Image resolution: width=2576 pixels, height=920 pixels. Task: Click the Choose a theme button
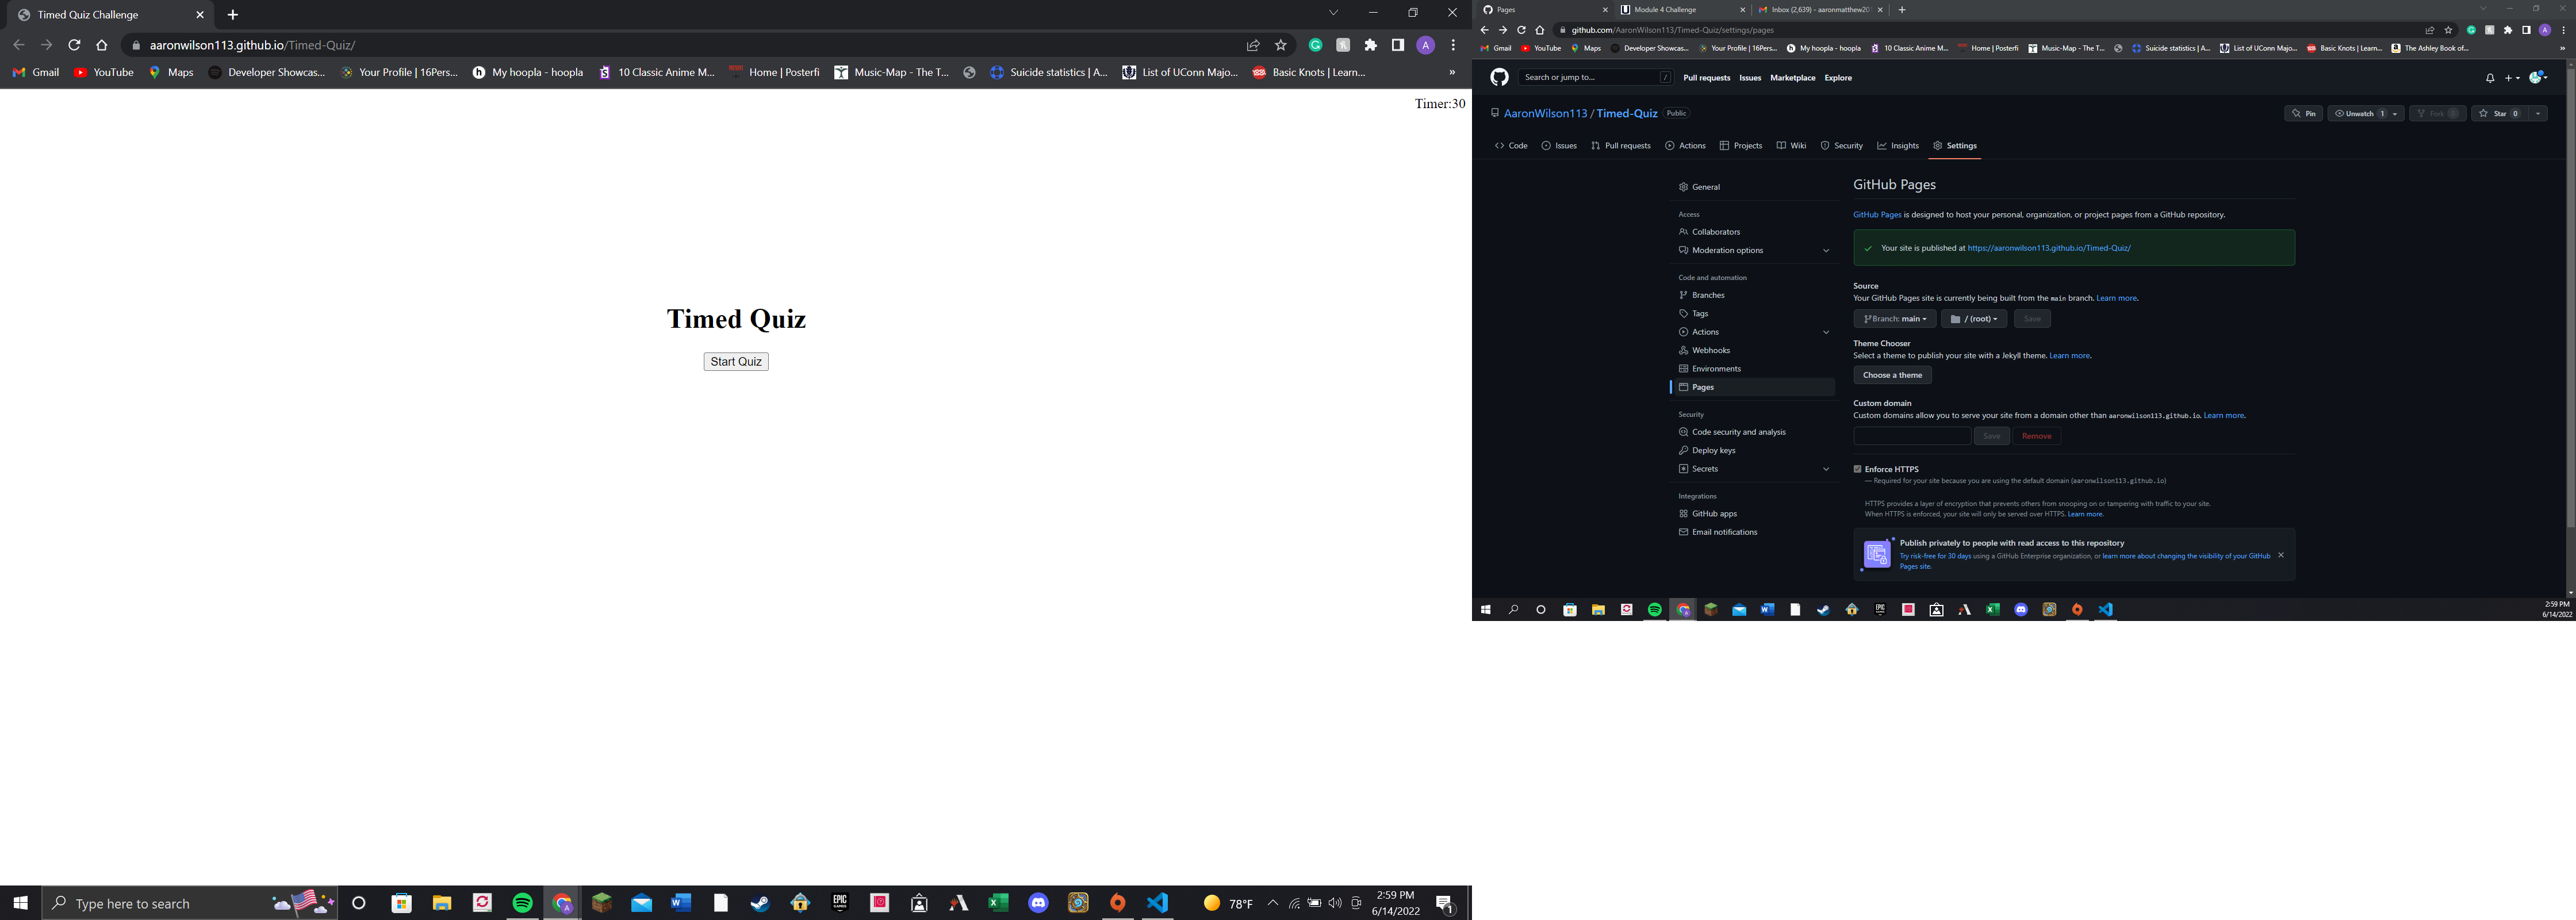point(1892,375)
